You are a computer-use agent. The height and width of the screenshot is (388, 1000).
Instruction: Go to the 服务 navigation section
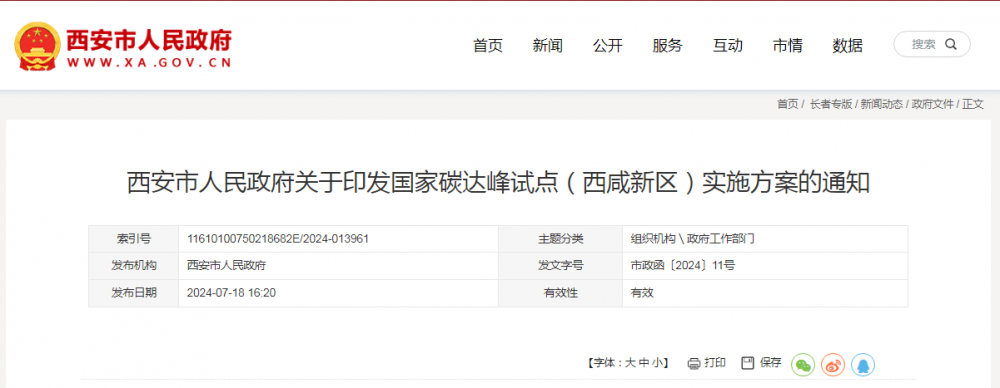(x=668, y=45)
